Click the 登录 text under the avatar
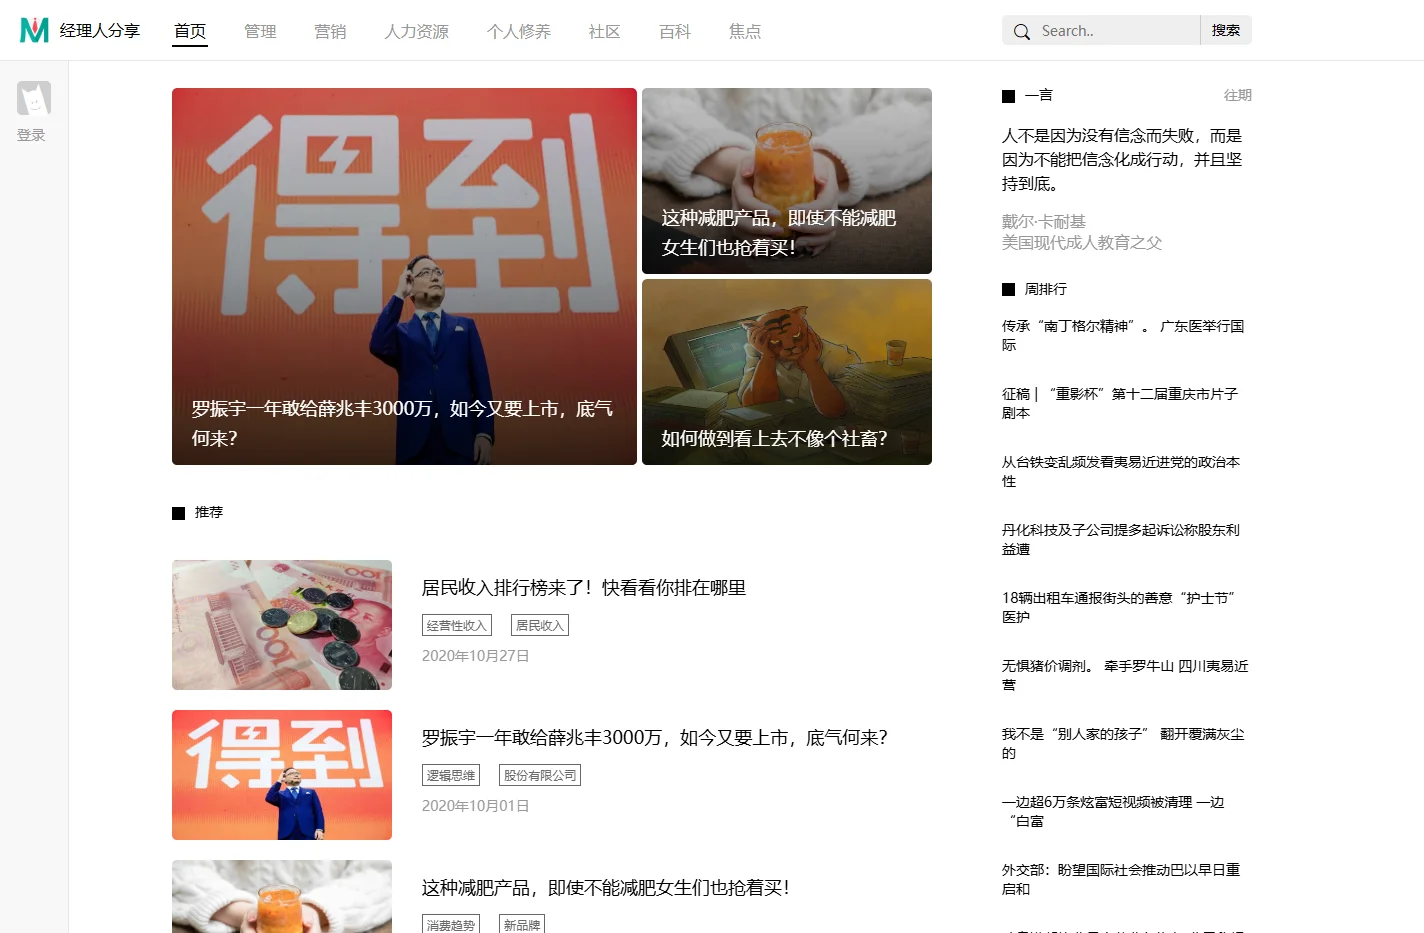Screen dimensions: 1424x933 tap(31, 135)
